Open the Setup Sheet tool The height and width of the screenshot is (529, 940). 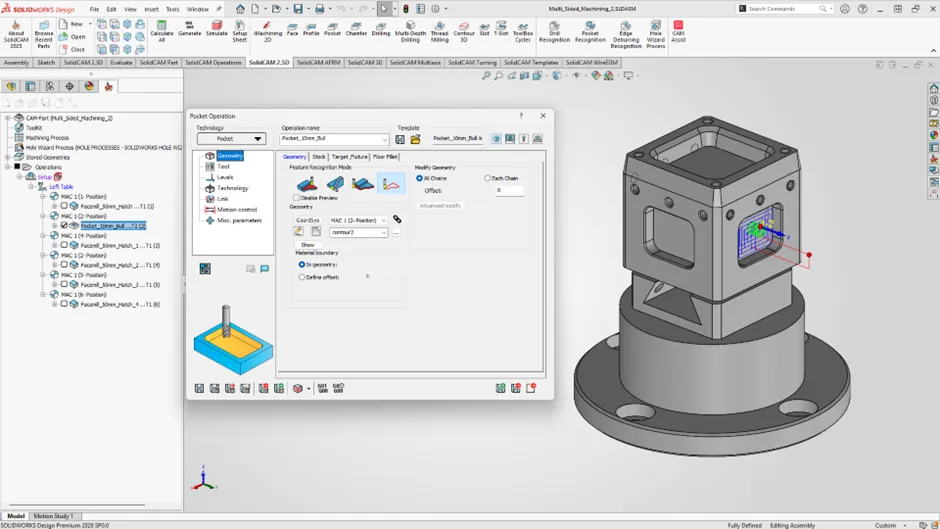240,30
